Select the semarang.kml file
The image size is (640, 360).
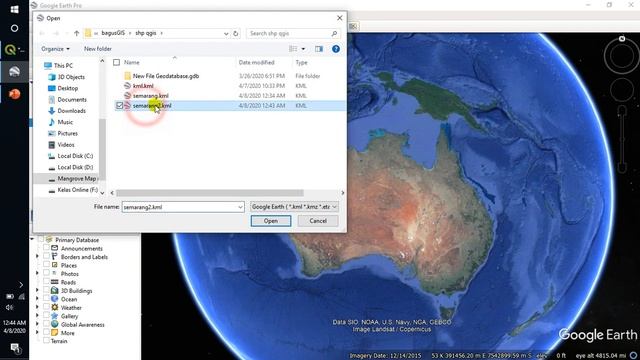(151, 96)
